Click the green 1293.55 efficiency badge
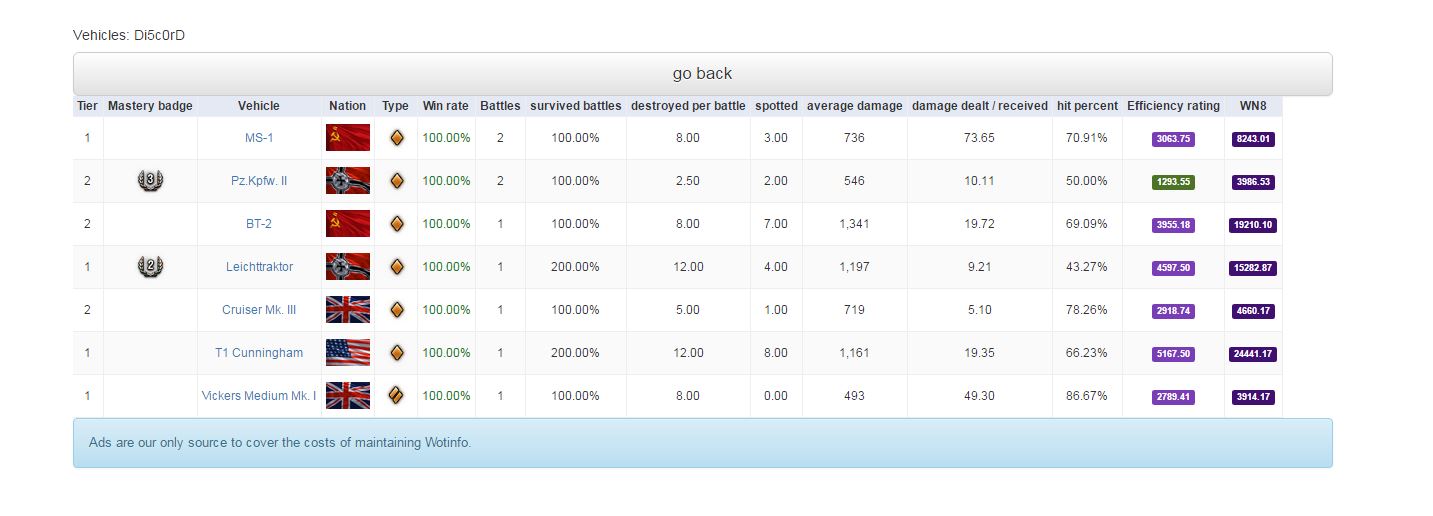This screenshot has width=1433, height=516. [x=1173, y=182]
